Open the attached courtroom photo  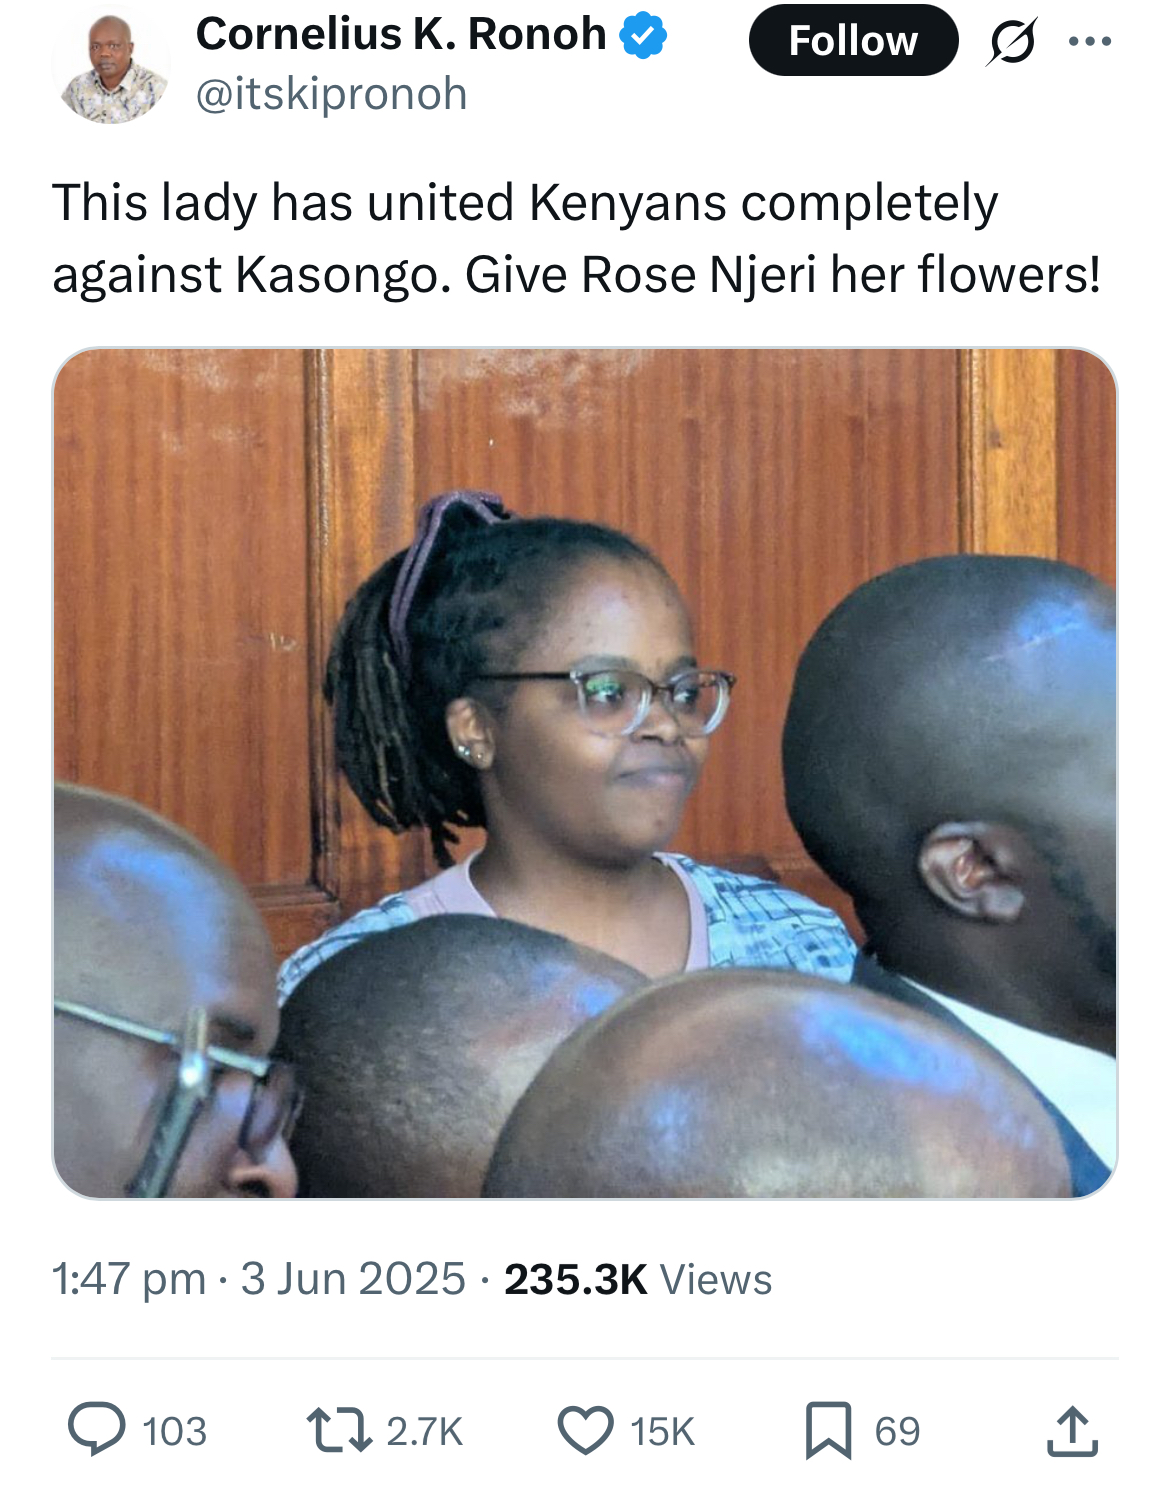(585, 773)
